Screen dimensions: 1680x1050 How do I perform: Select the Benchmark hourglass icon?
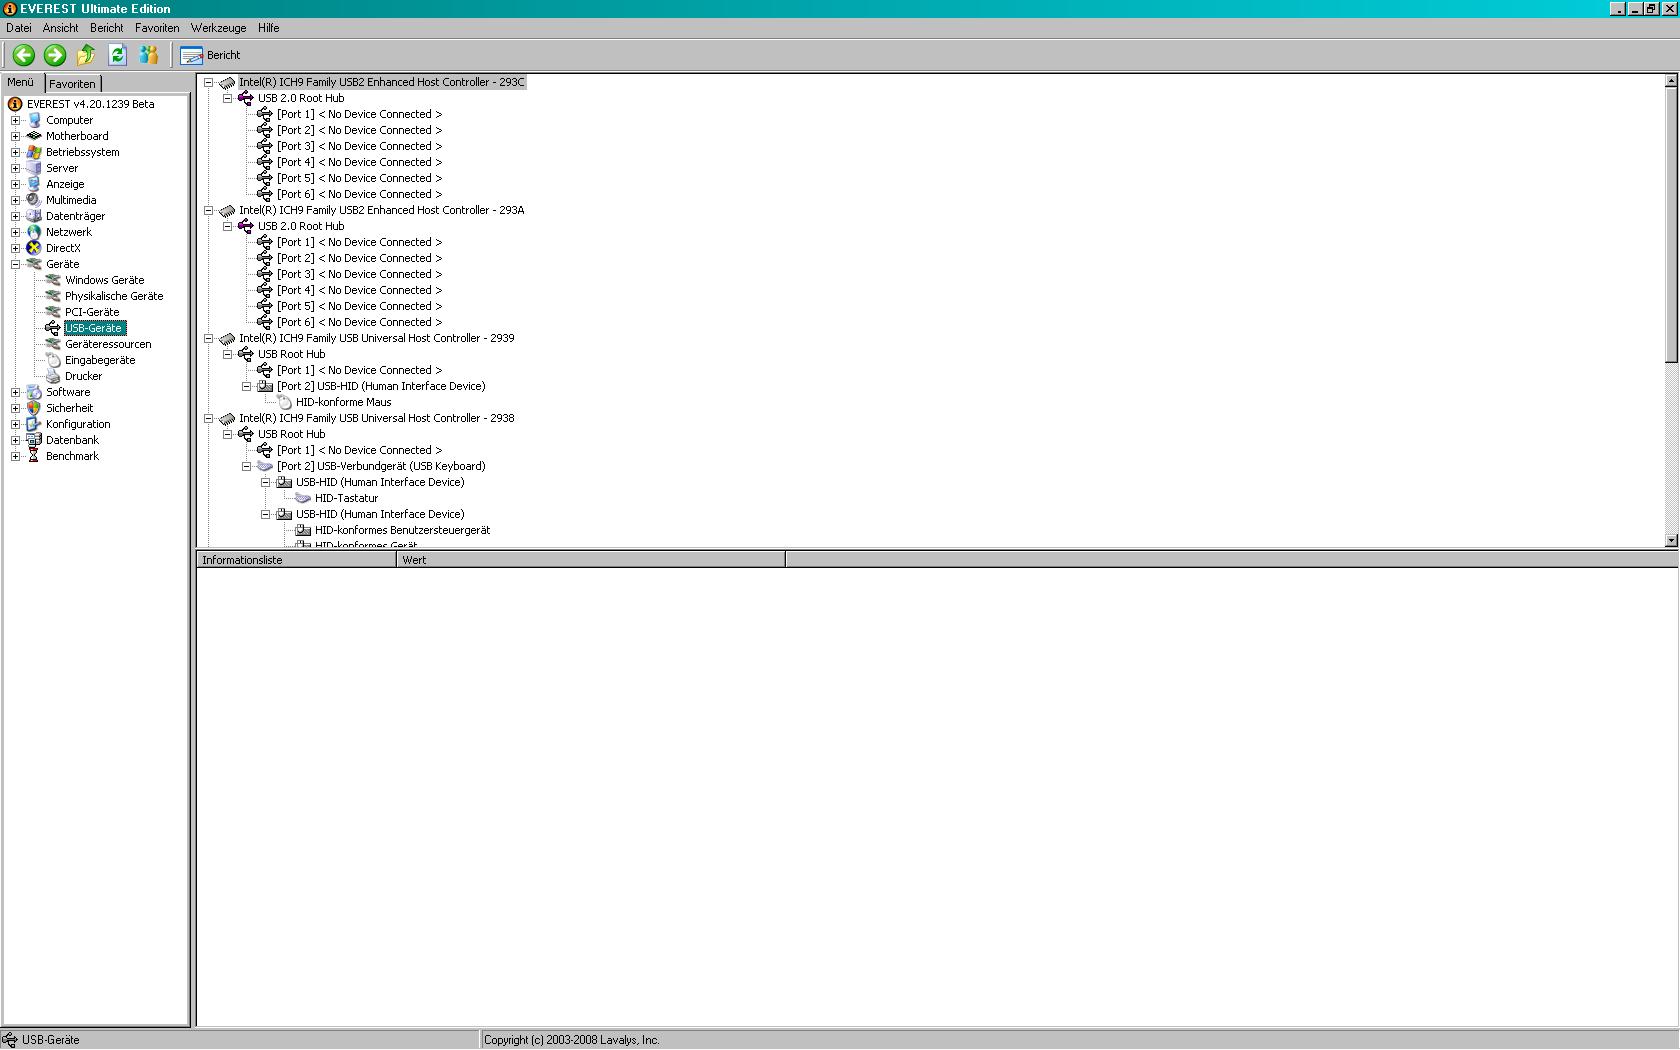coord(34,456)
